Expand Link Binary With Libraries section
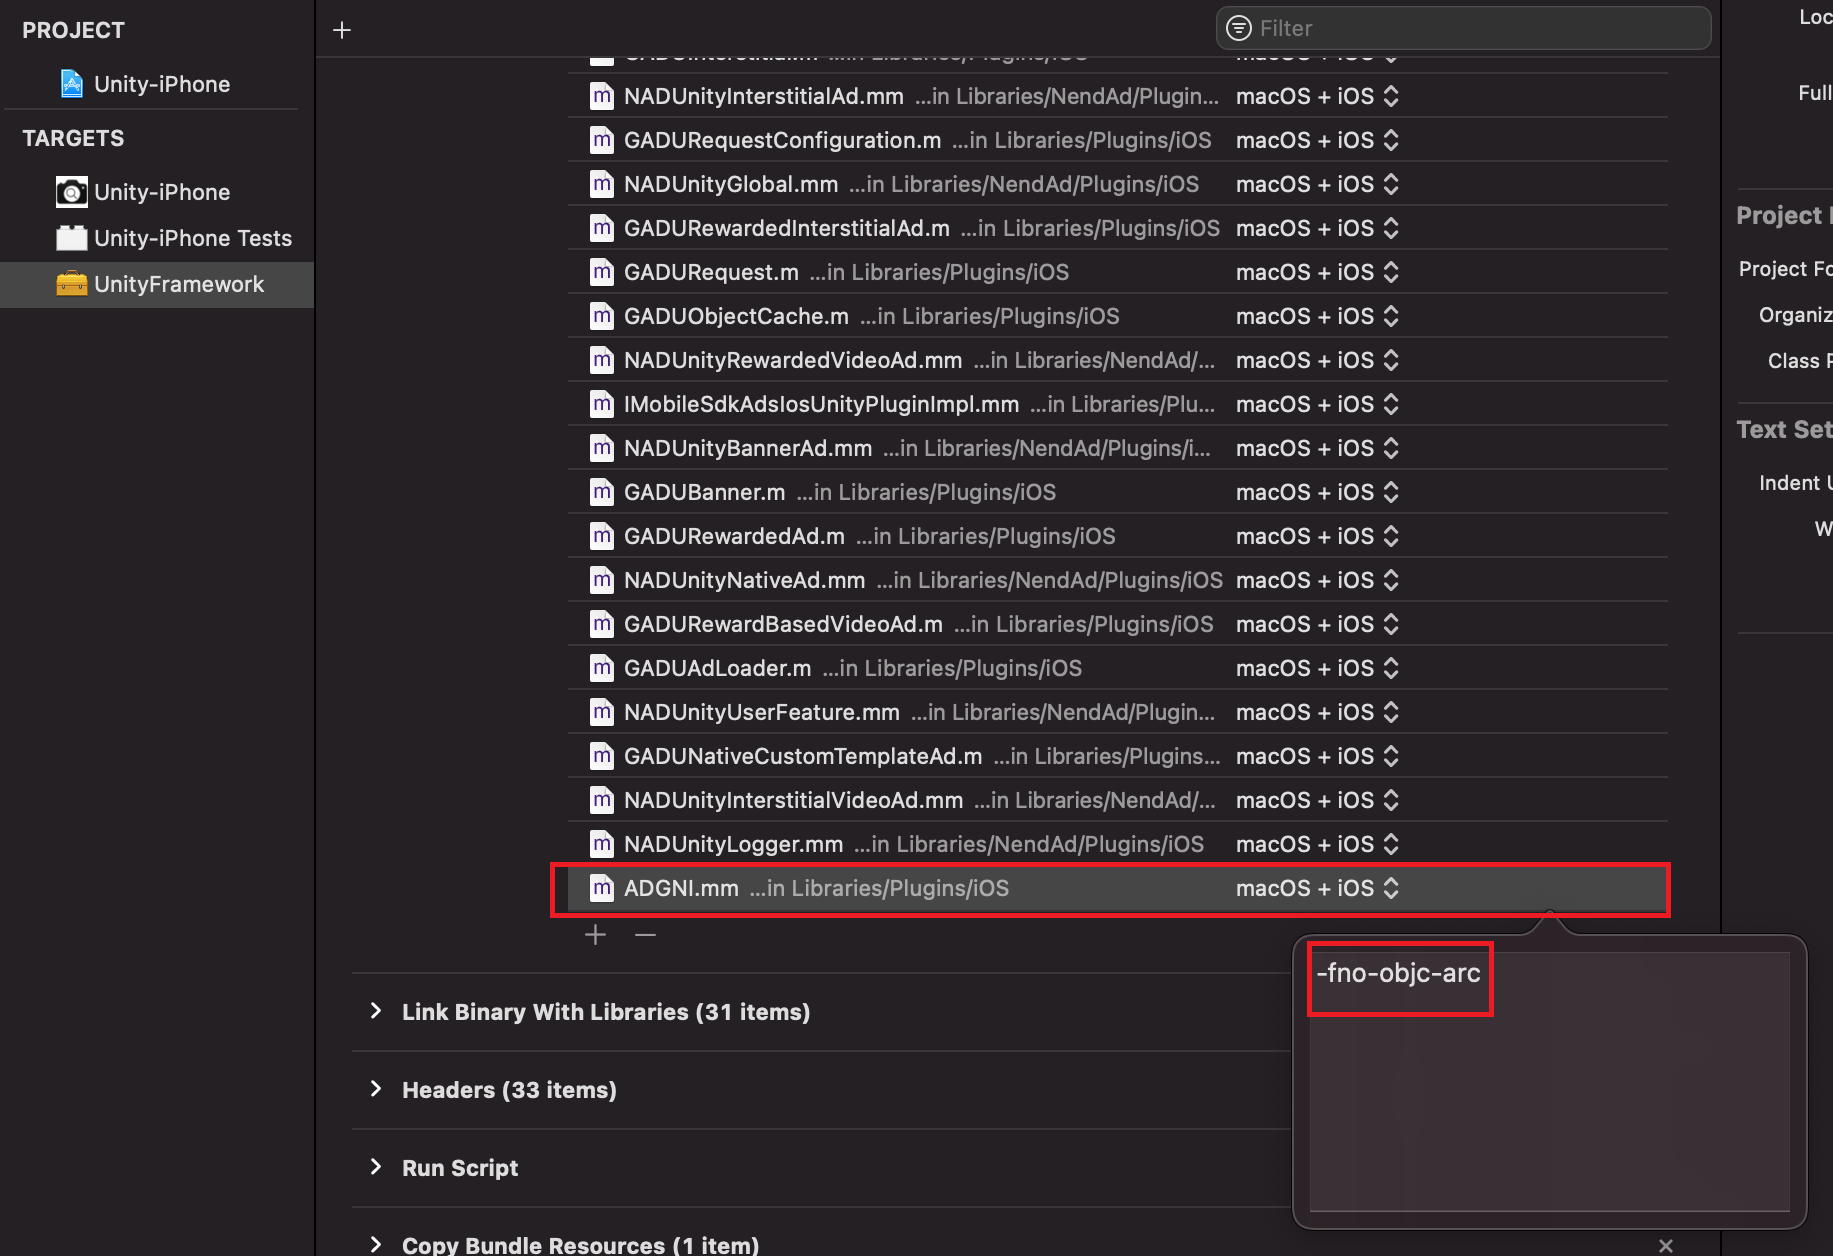This screenshot has width=1833, height=1256. (x=376, y=1011)
